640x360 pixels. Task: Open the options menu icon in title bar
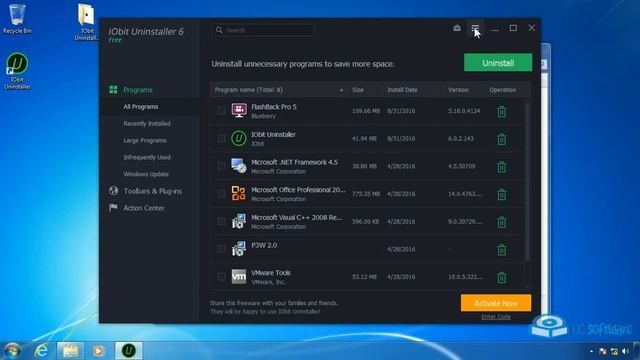[475, 28]
